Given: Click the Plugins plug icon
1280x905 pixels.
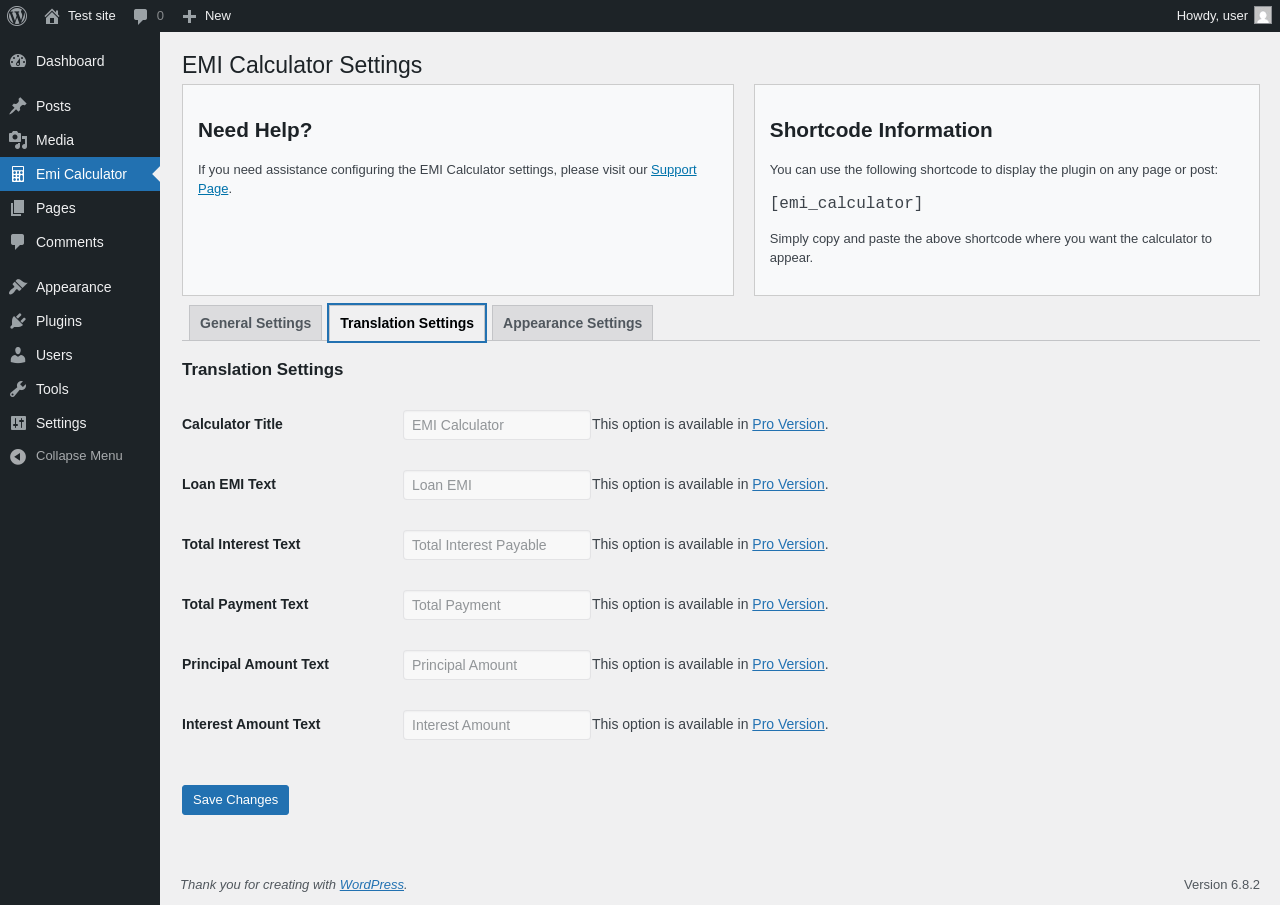Looking at the screenshot, I should [18, 321].
